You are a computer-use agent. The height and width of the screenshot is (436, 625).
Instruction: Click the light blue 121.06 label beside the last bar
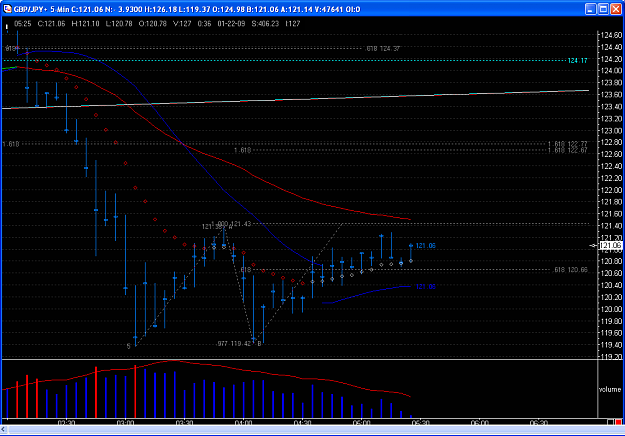(x=425, y=245)
